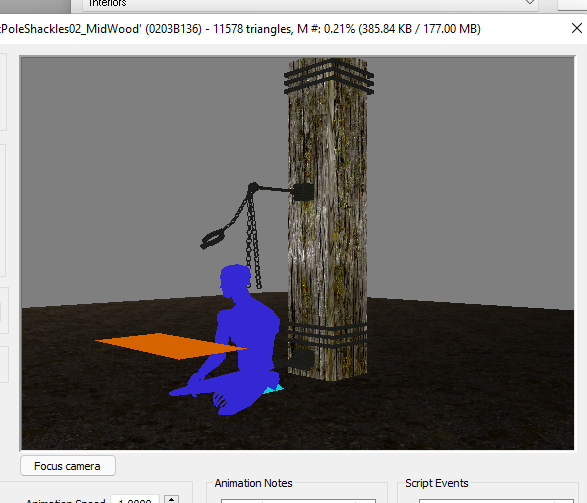This screenshot has height=503, width=587.
Task: Click the Animation Notes group label
Action: [x=253, y=483]
